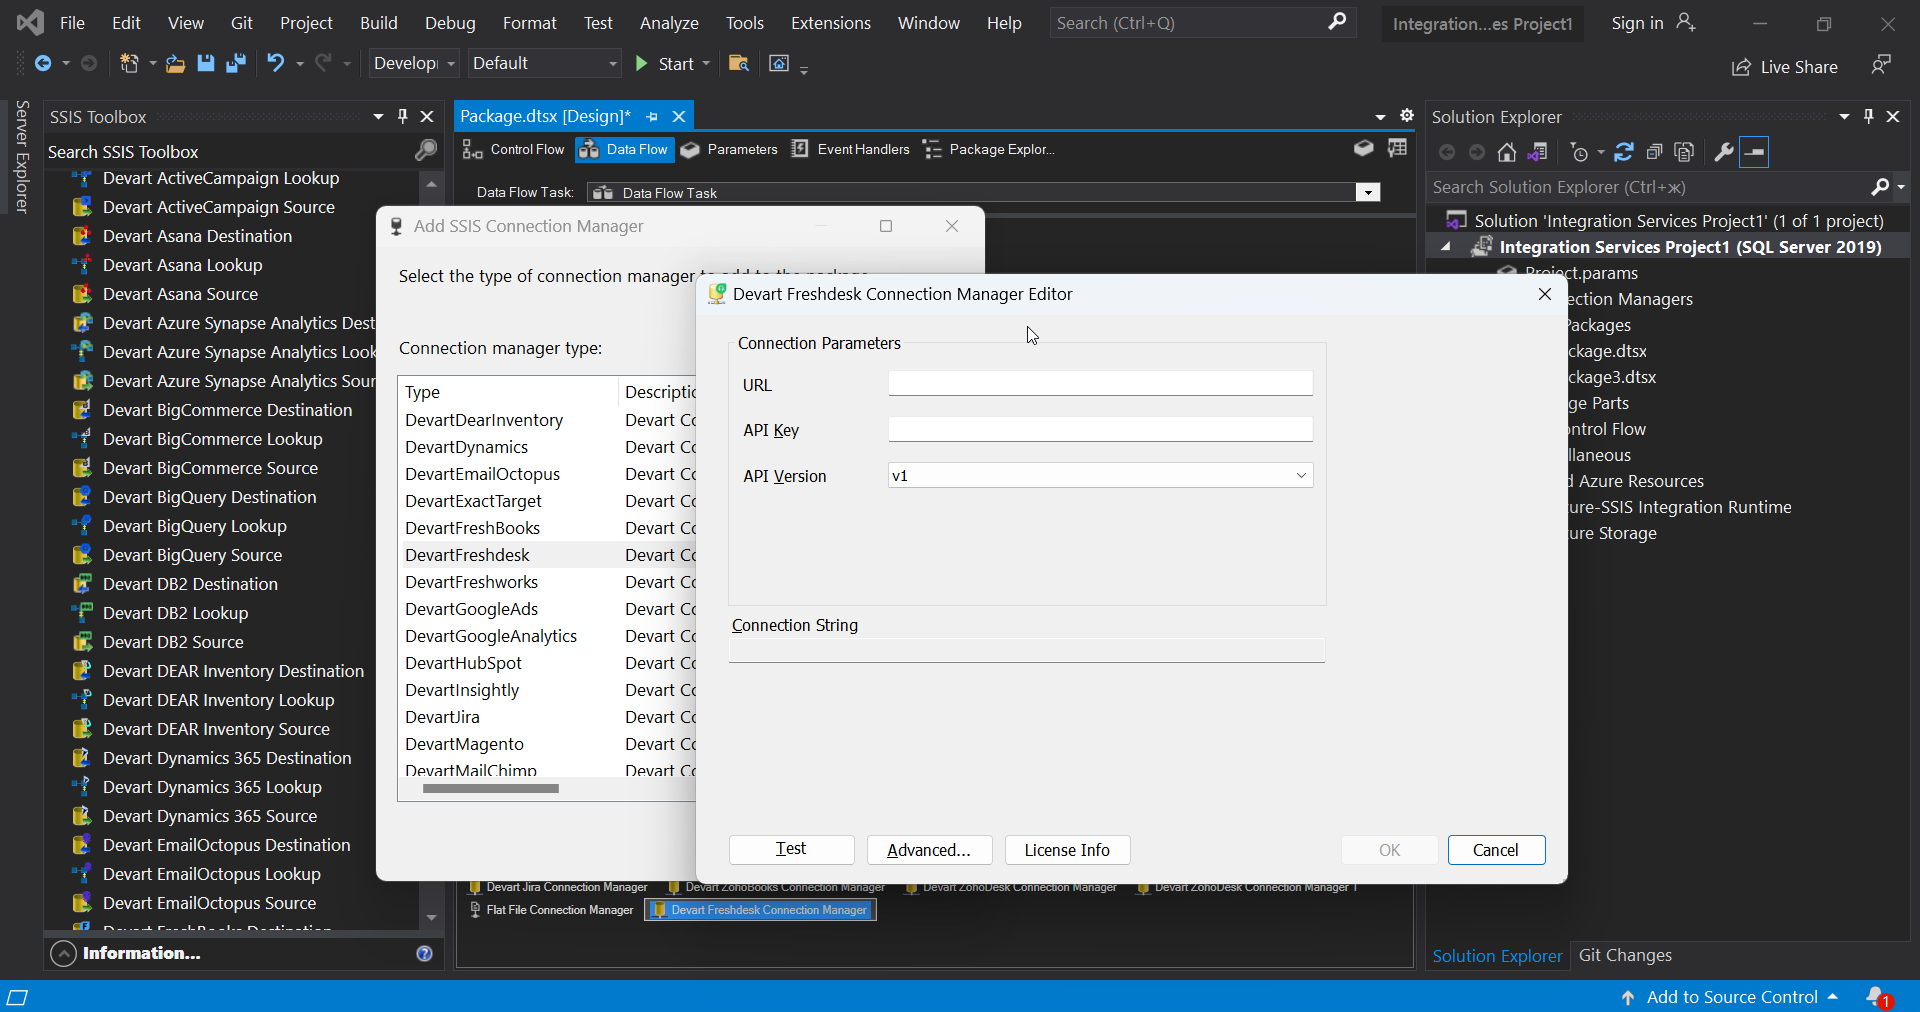Click the API Key input field
The width and height of the screenshot is (1920, 1012).
[1098, 429]
